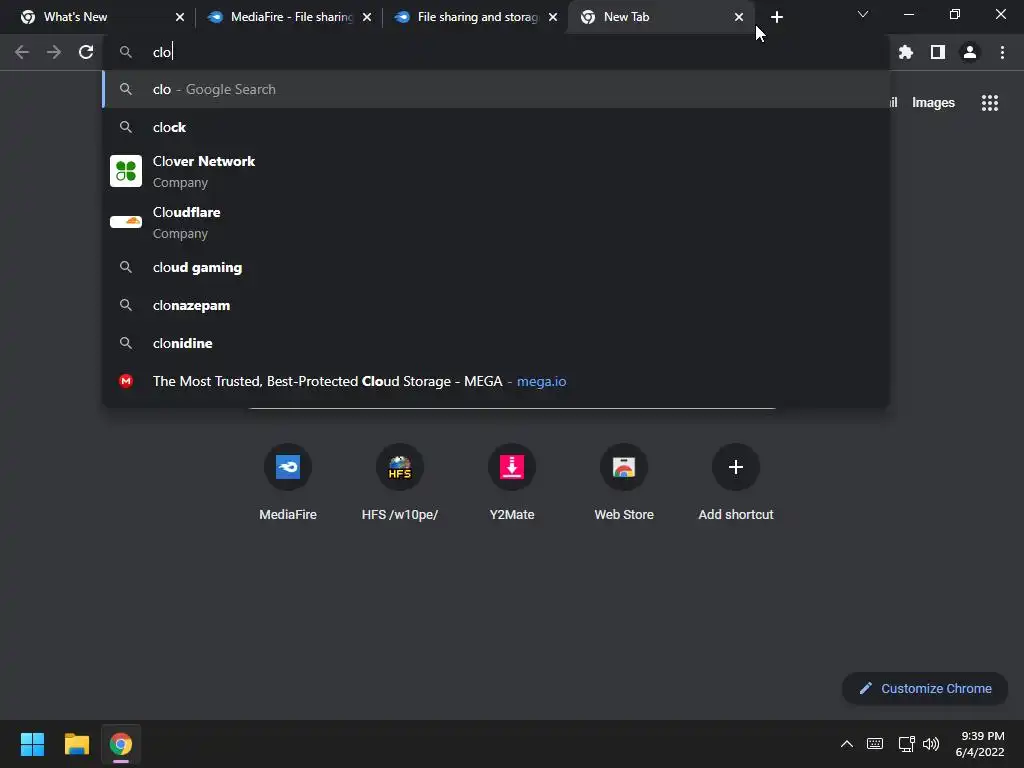Open the profile avatar icon

[970, 52]
